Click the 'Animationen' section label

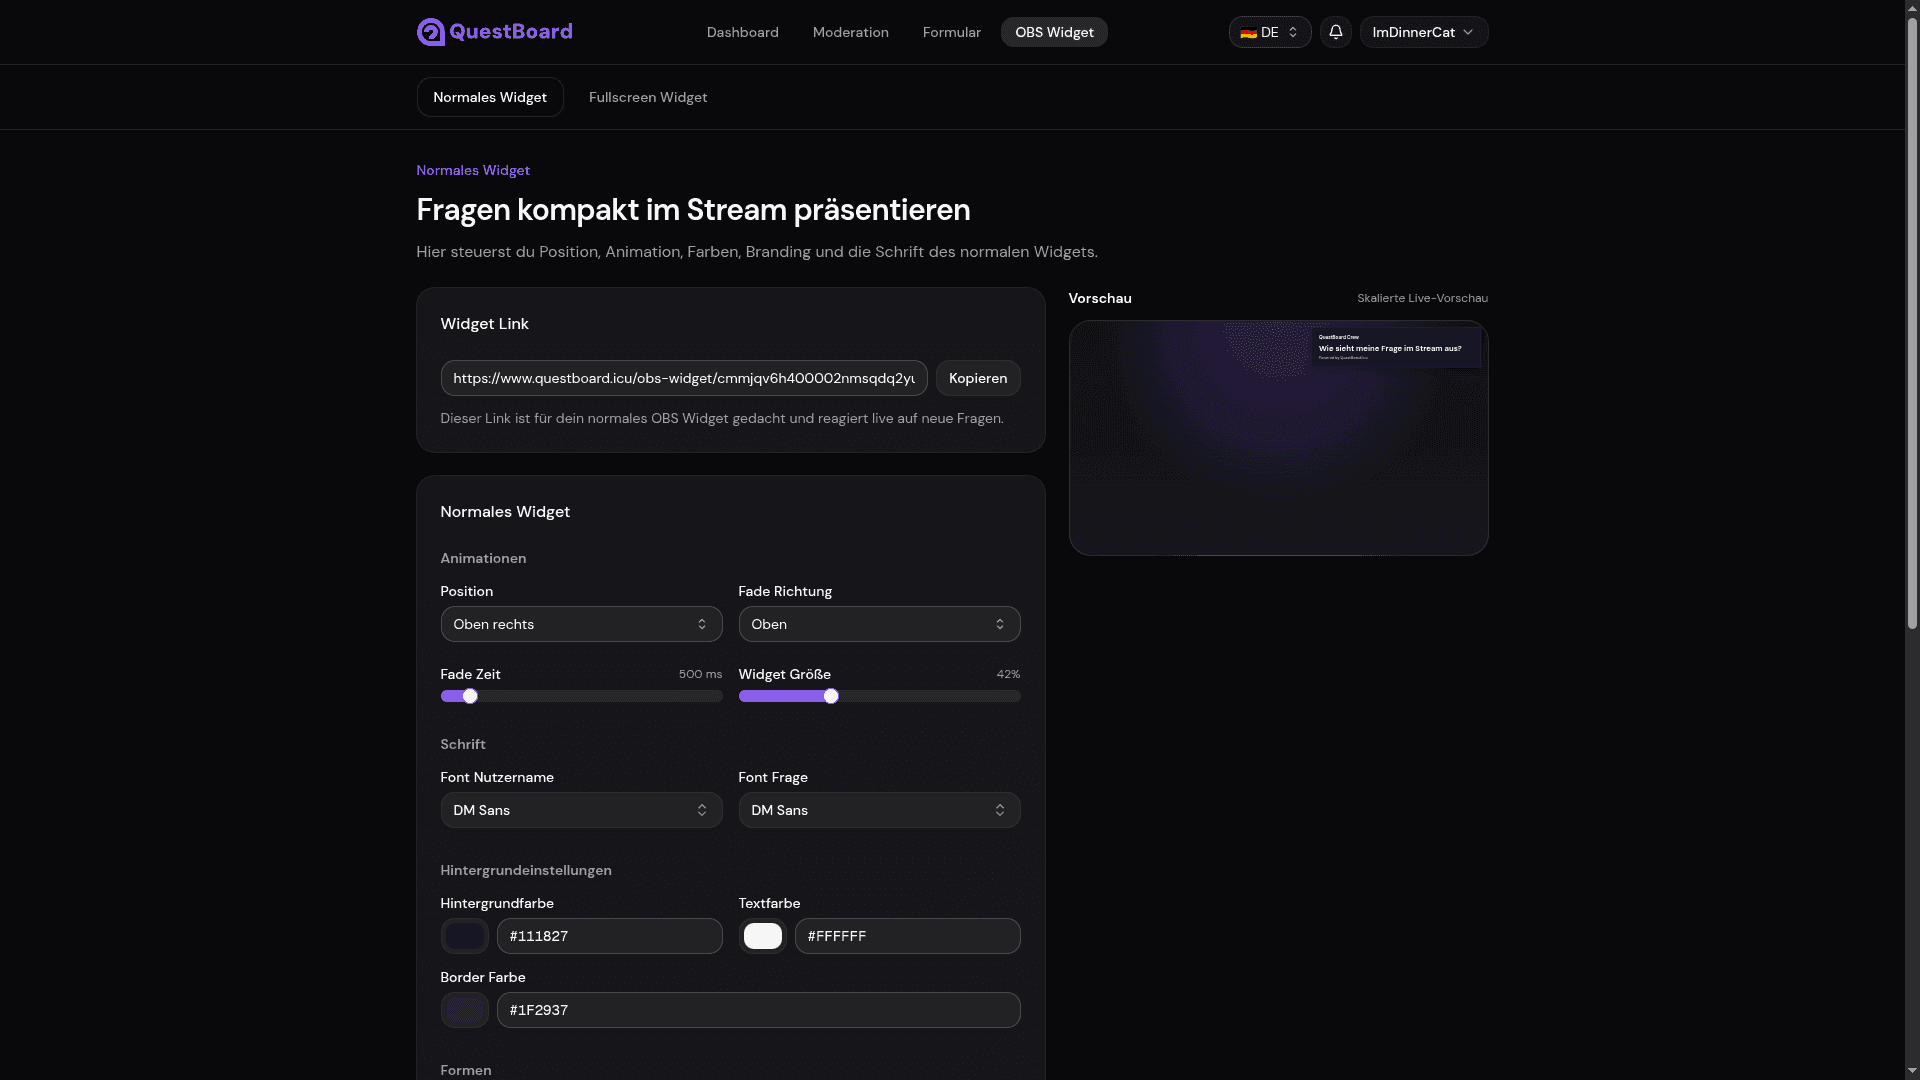tap(483, 558)
